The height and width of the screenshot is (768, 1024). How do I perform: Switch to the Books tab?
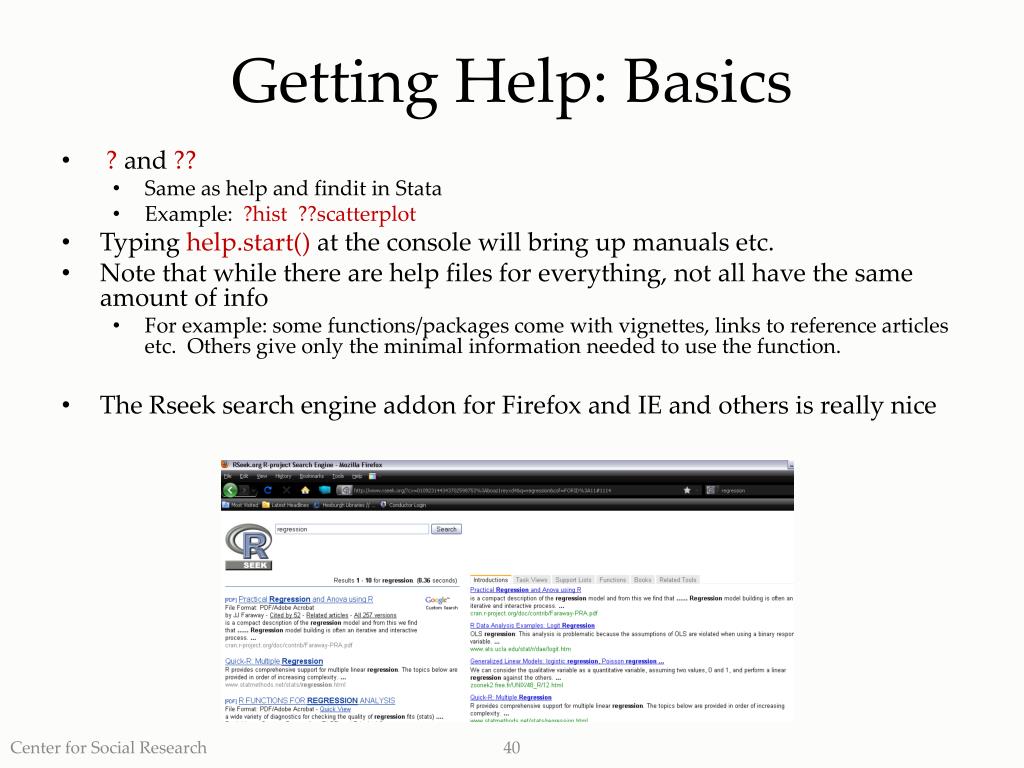pos(643,580)
